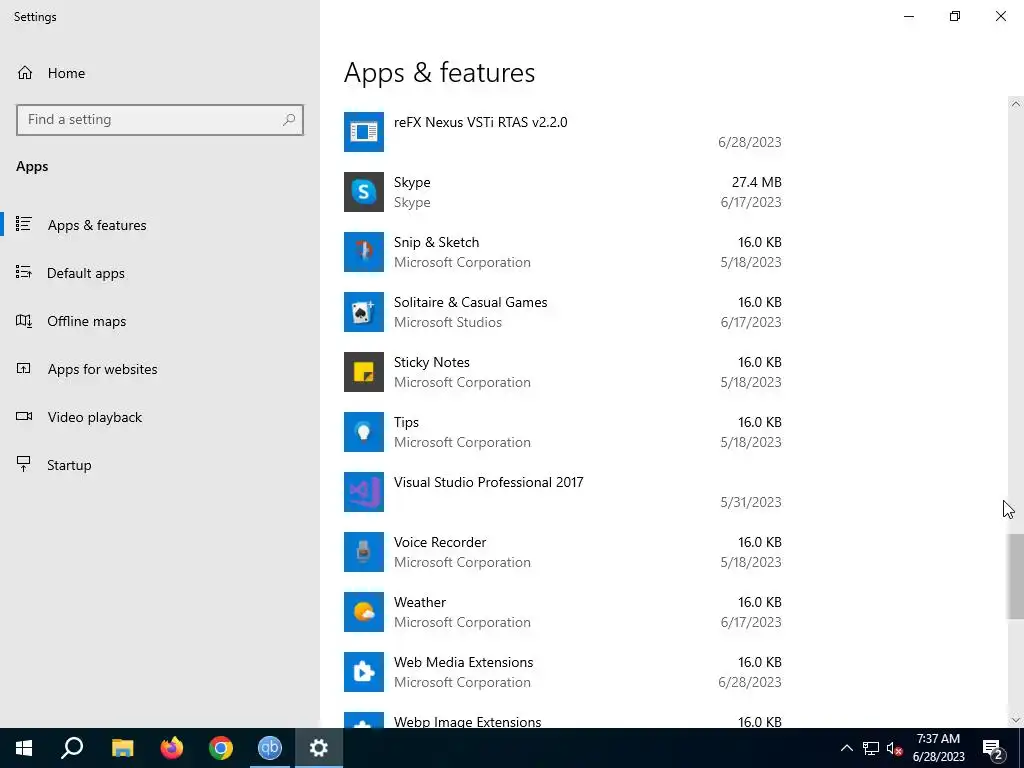Click the Skype app icon
The height and width of the screenshot is (768, 1024).
pos(364,192)
